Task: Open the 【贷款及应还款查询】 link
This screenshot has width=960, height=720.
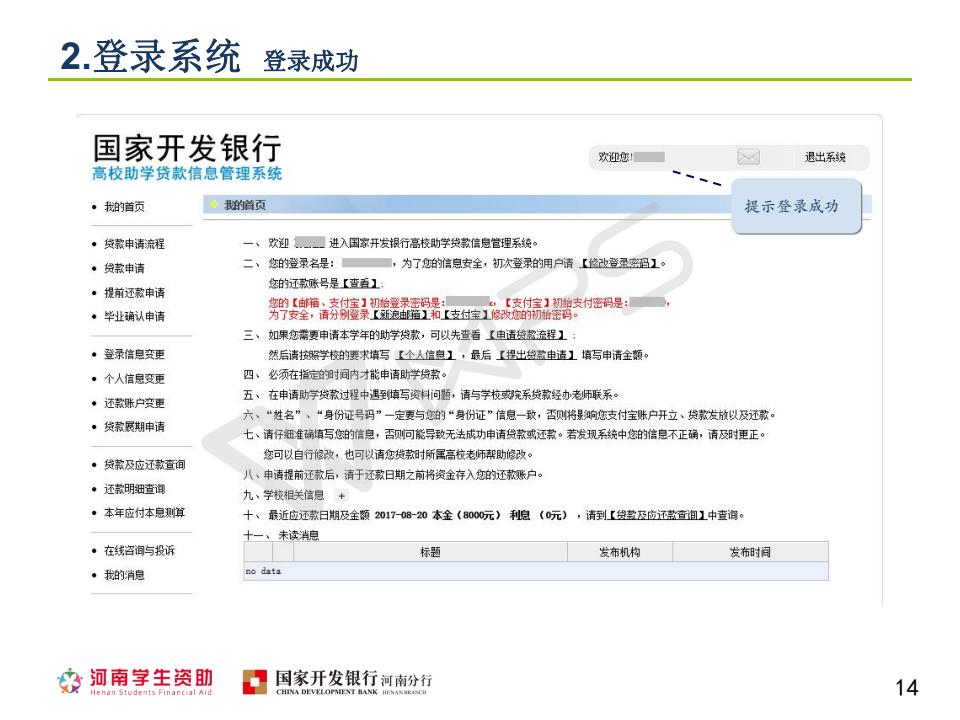Action: (x=657, y=515)
